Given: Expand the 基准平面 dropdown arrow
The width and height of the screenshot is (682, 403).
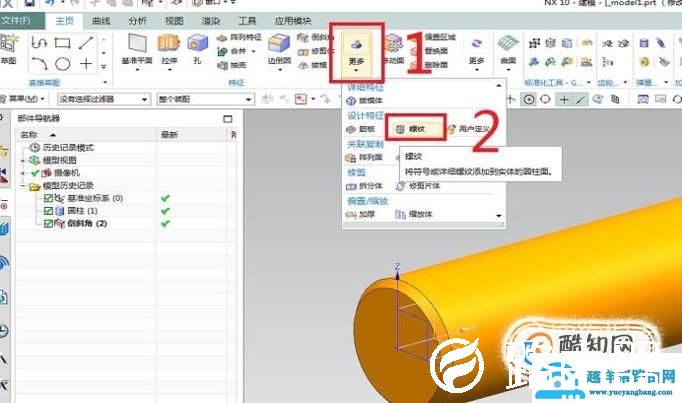Looking at the screenshot, I should [x=137, y=70].
